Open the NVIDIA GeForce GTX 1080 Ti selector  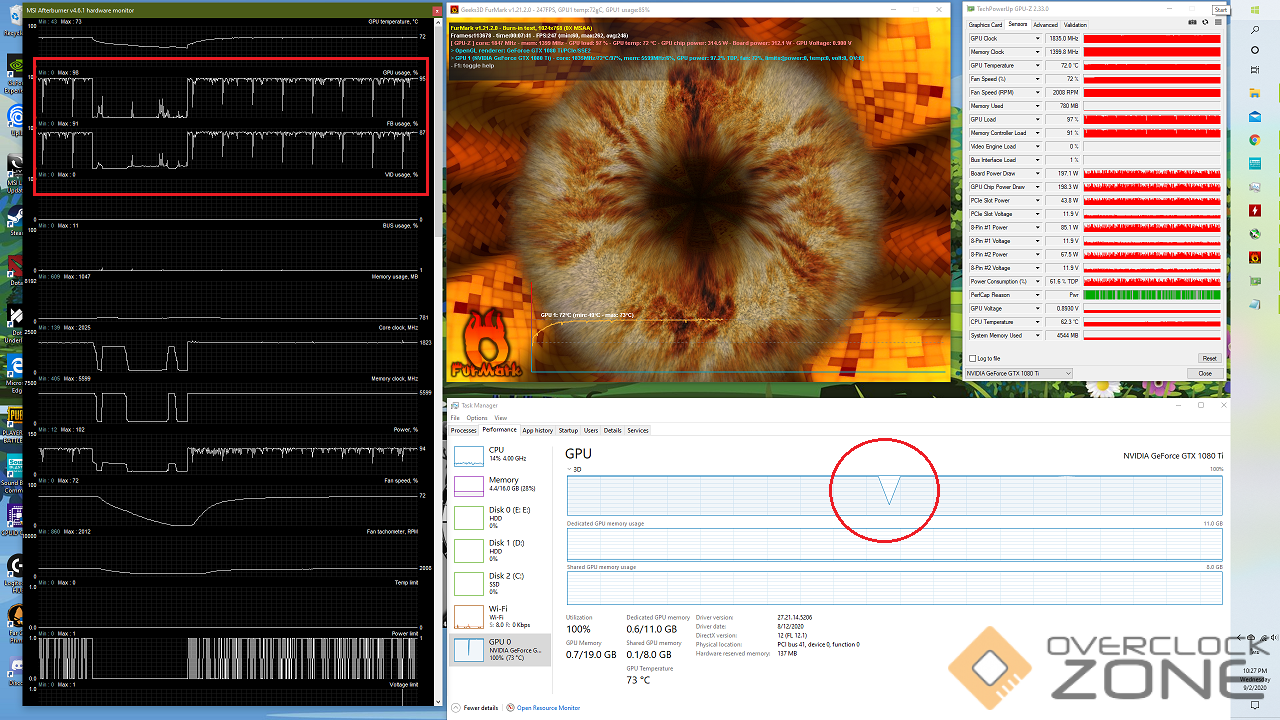(1018, 373)
